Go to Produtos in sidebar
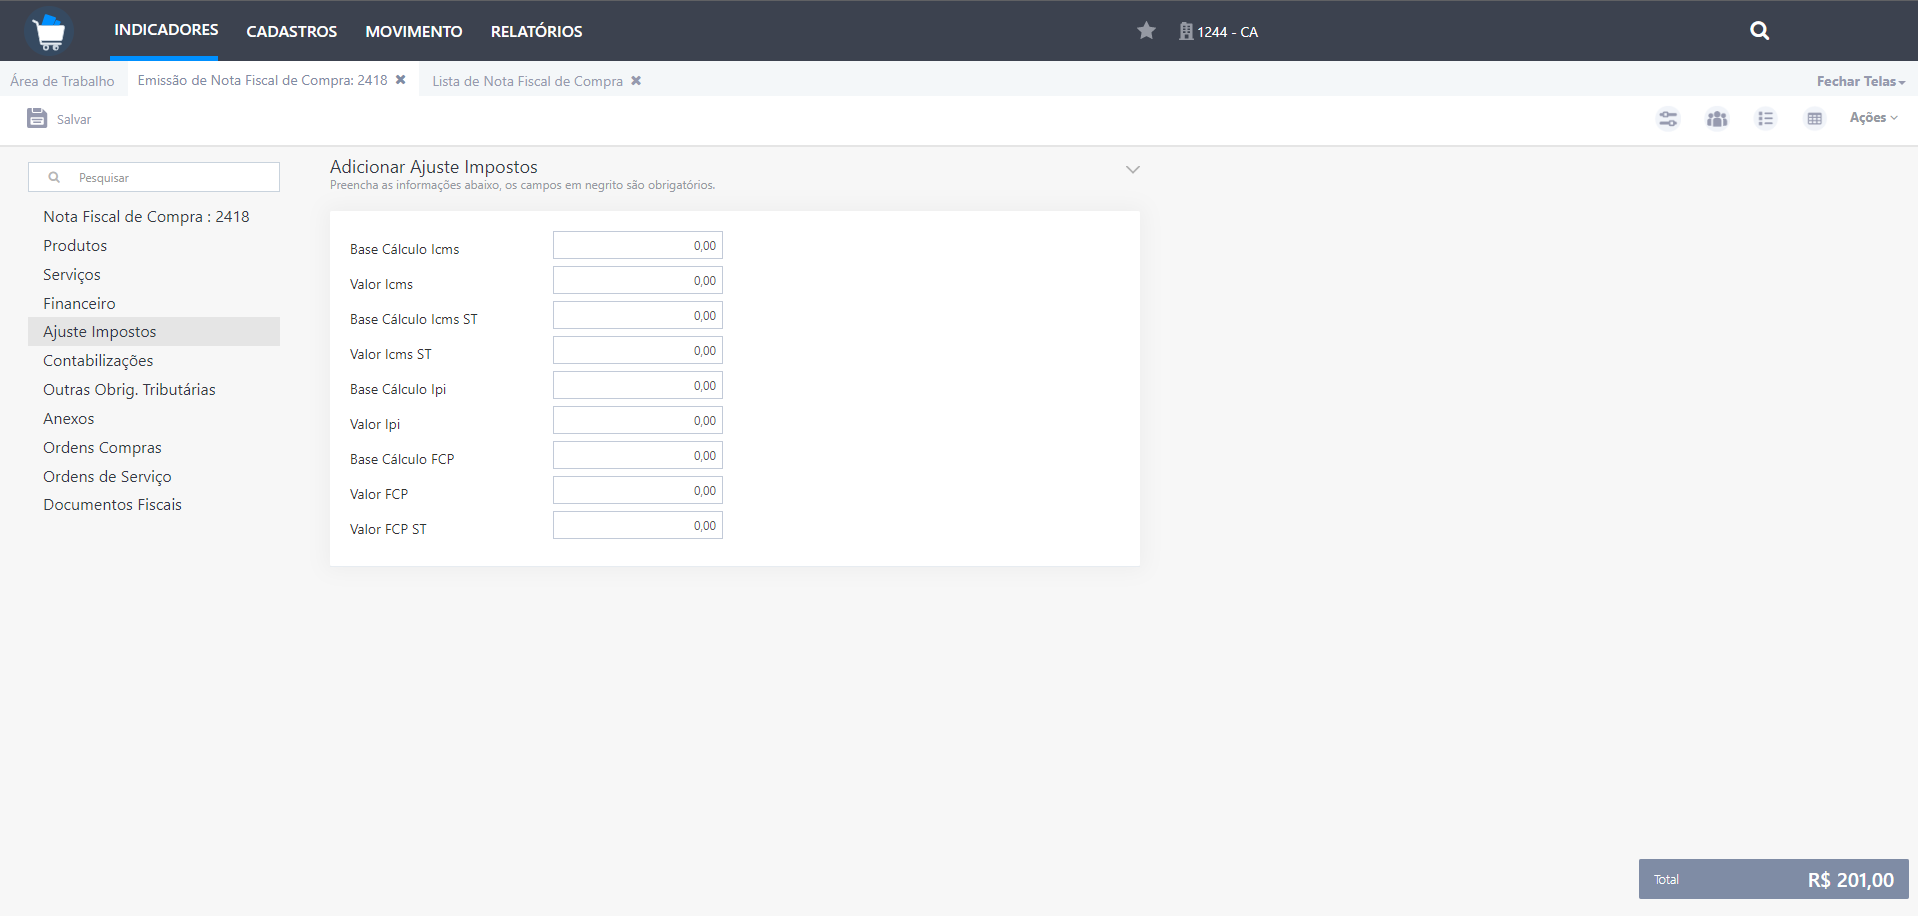 point(75,245)
